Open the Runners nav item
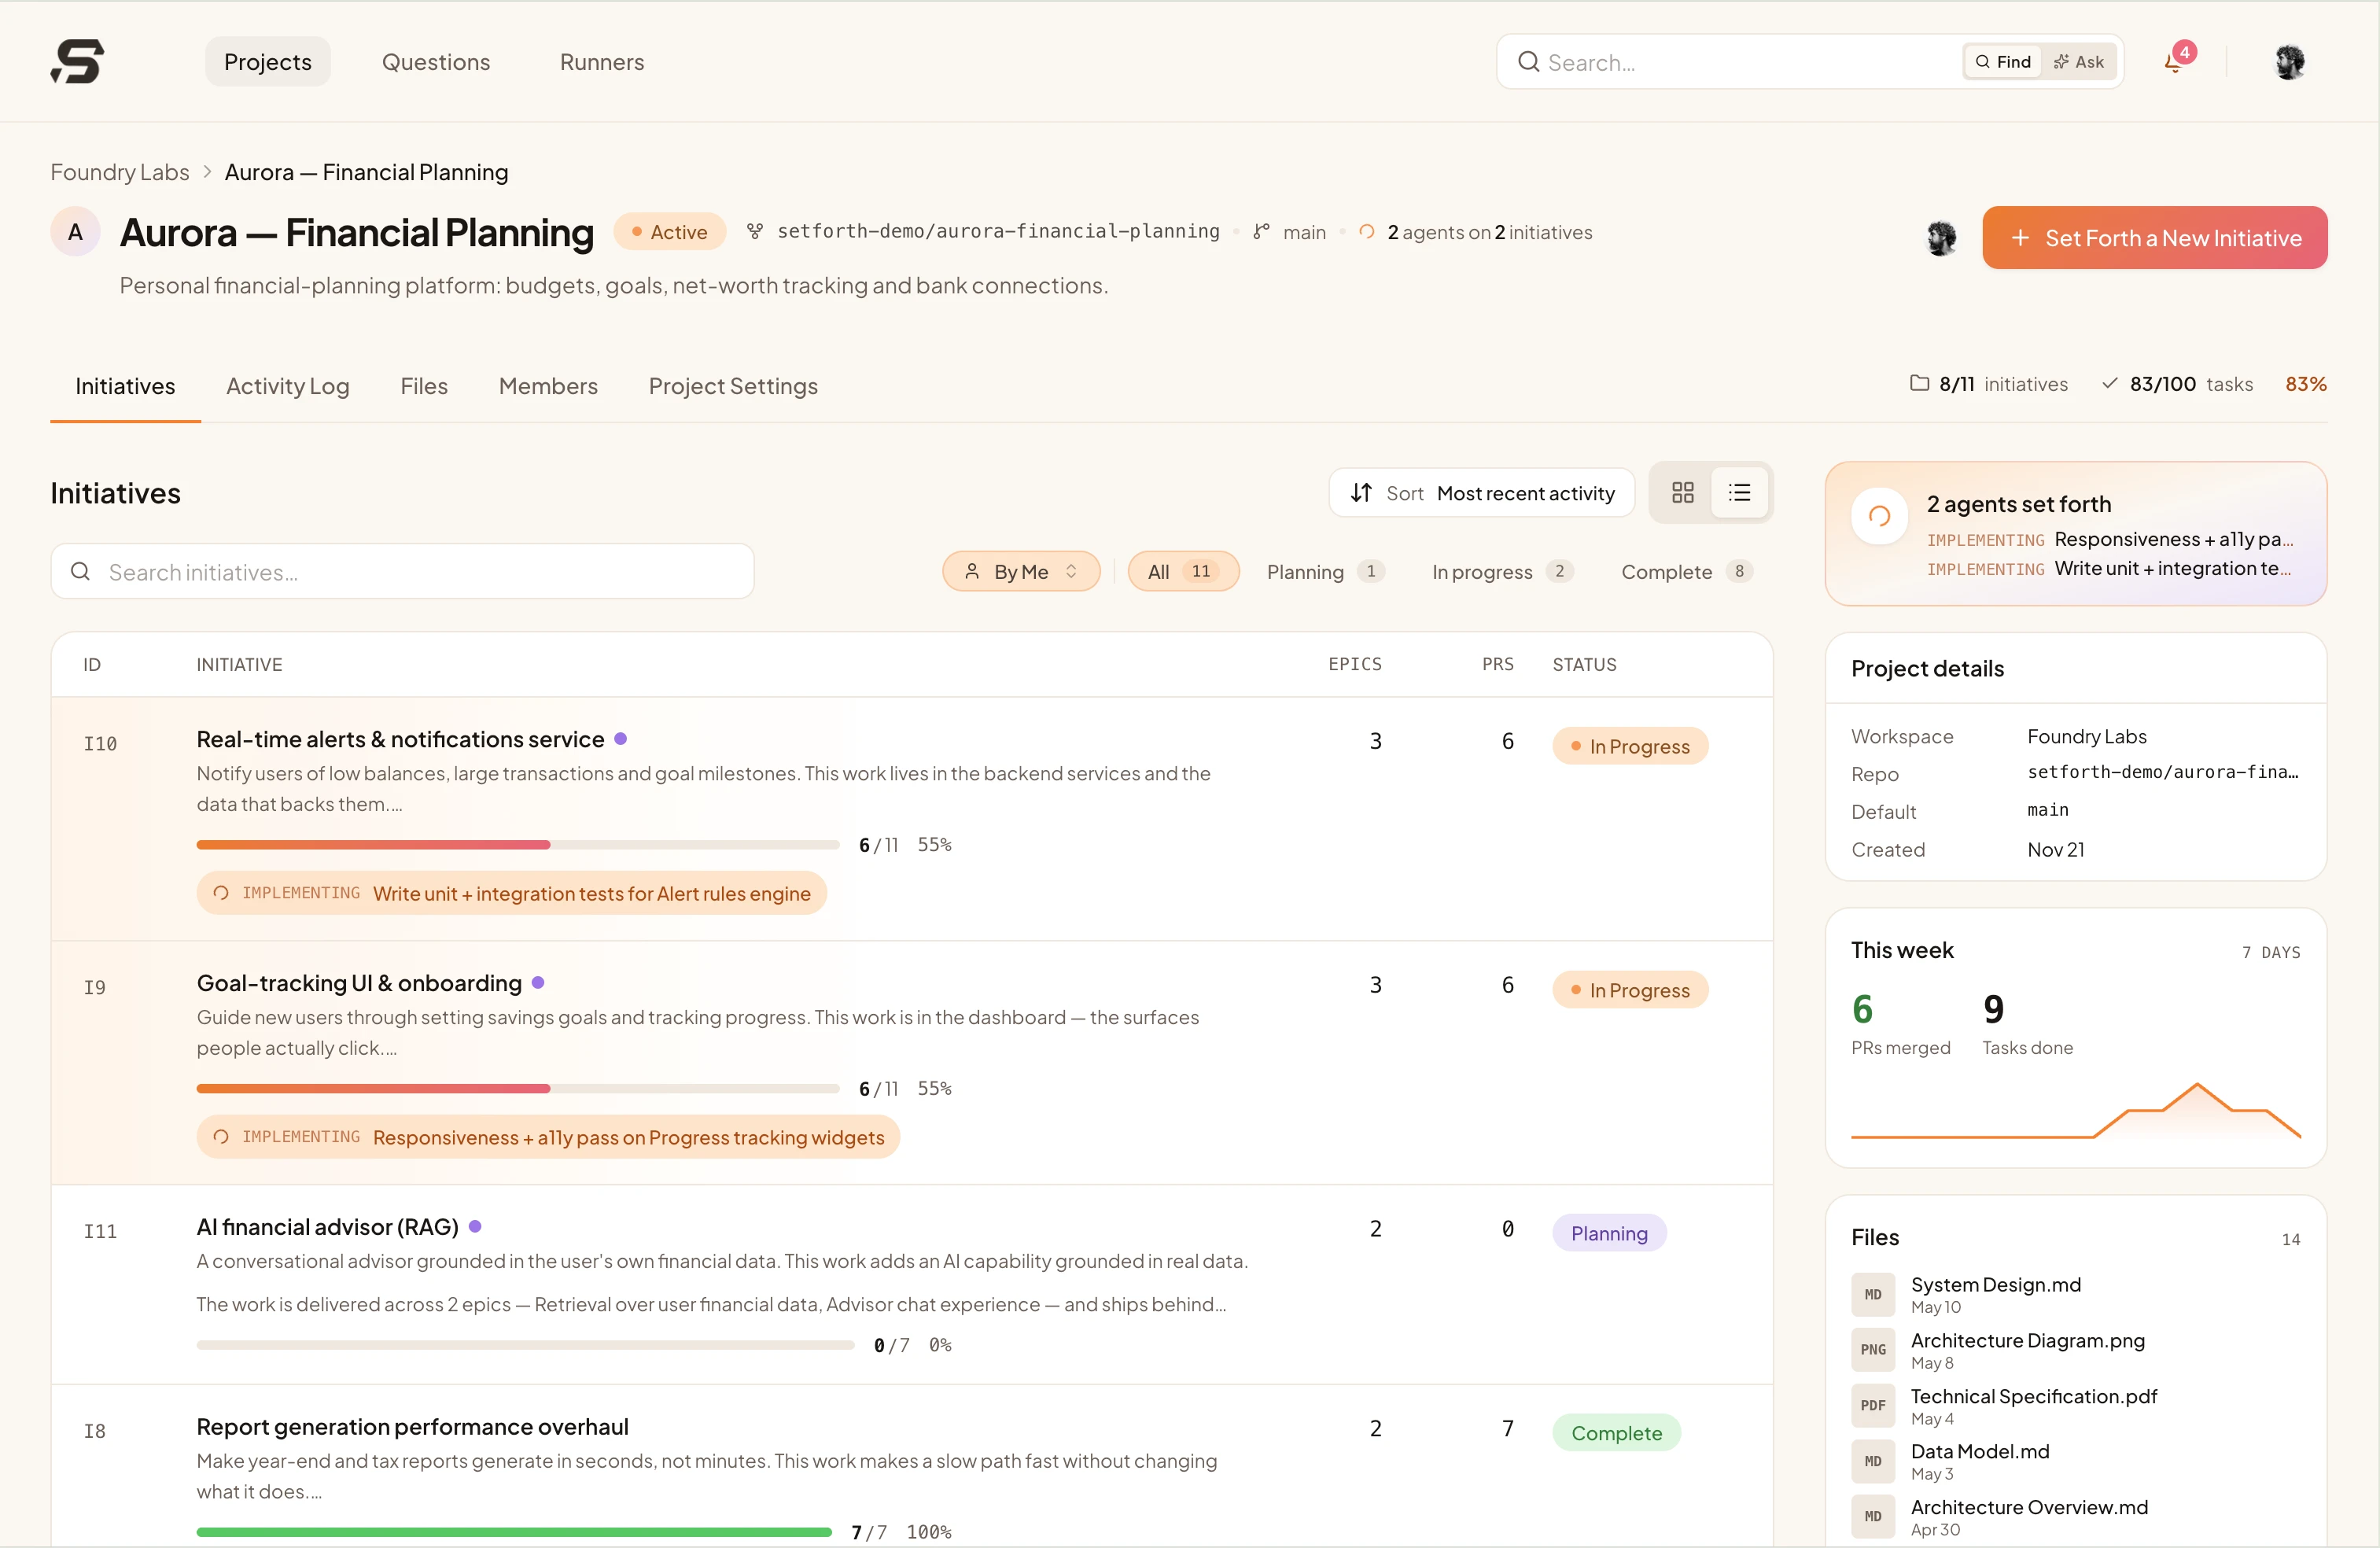2380x1548 pixels. click(x=602, y=62)
